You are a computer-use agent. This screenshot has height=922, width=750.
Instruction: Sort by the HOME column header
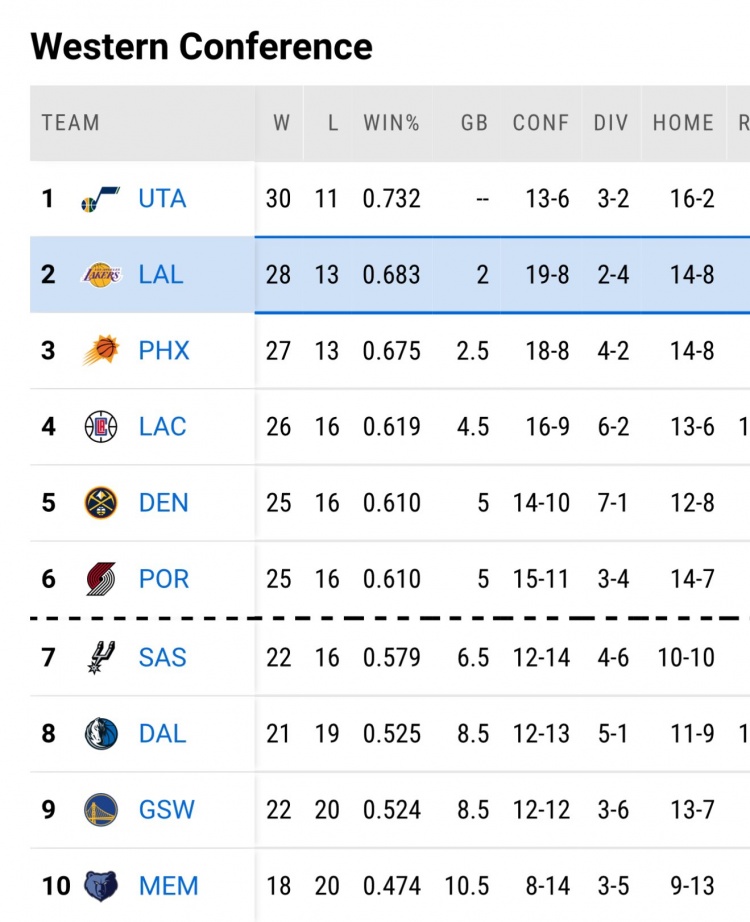684,123
